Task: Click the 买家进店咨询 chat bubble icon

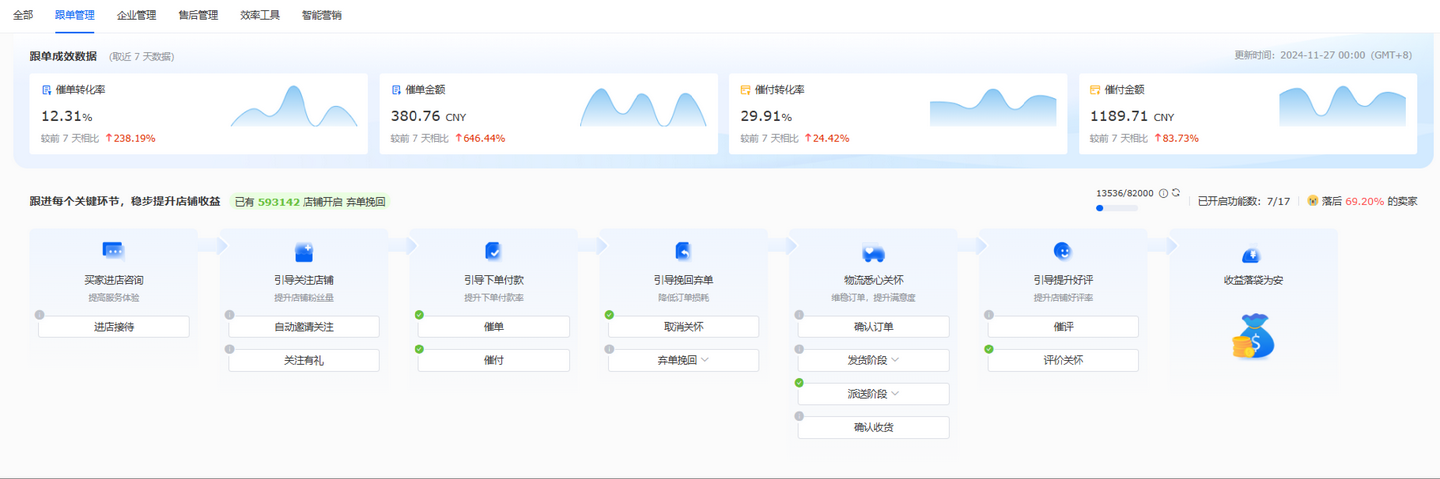Action: coord(113,250)
